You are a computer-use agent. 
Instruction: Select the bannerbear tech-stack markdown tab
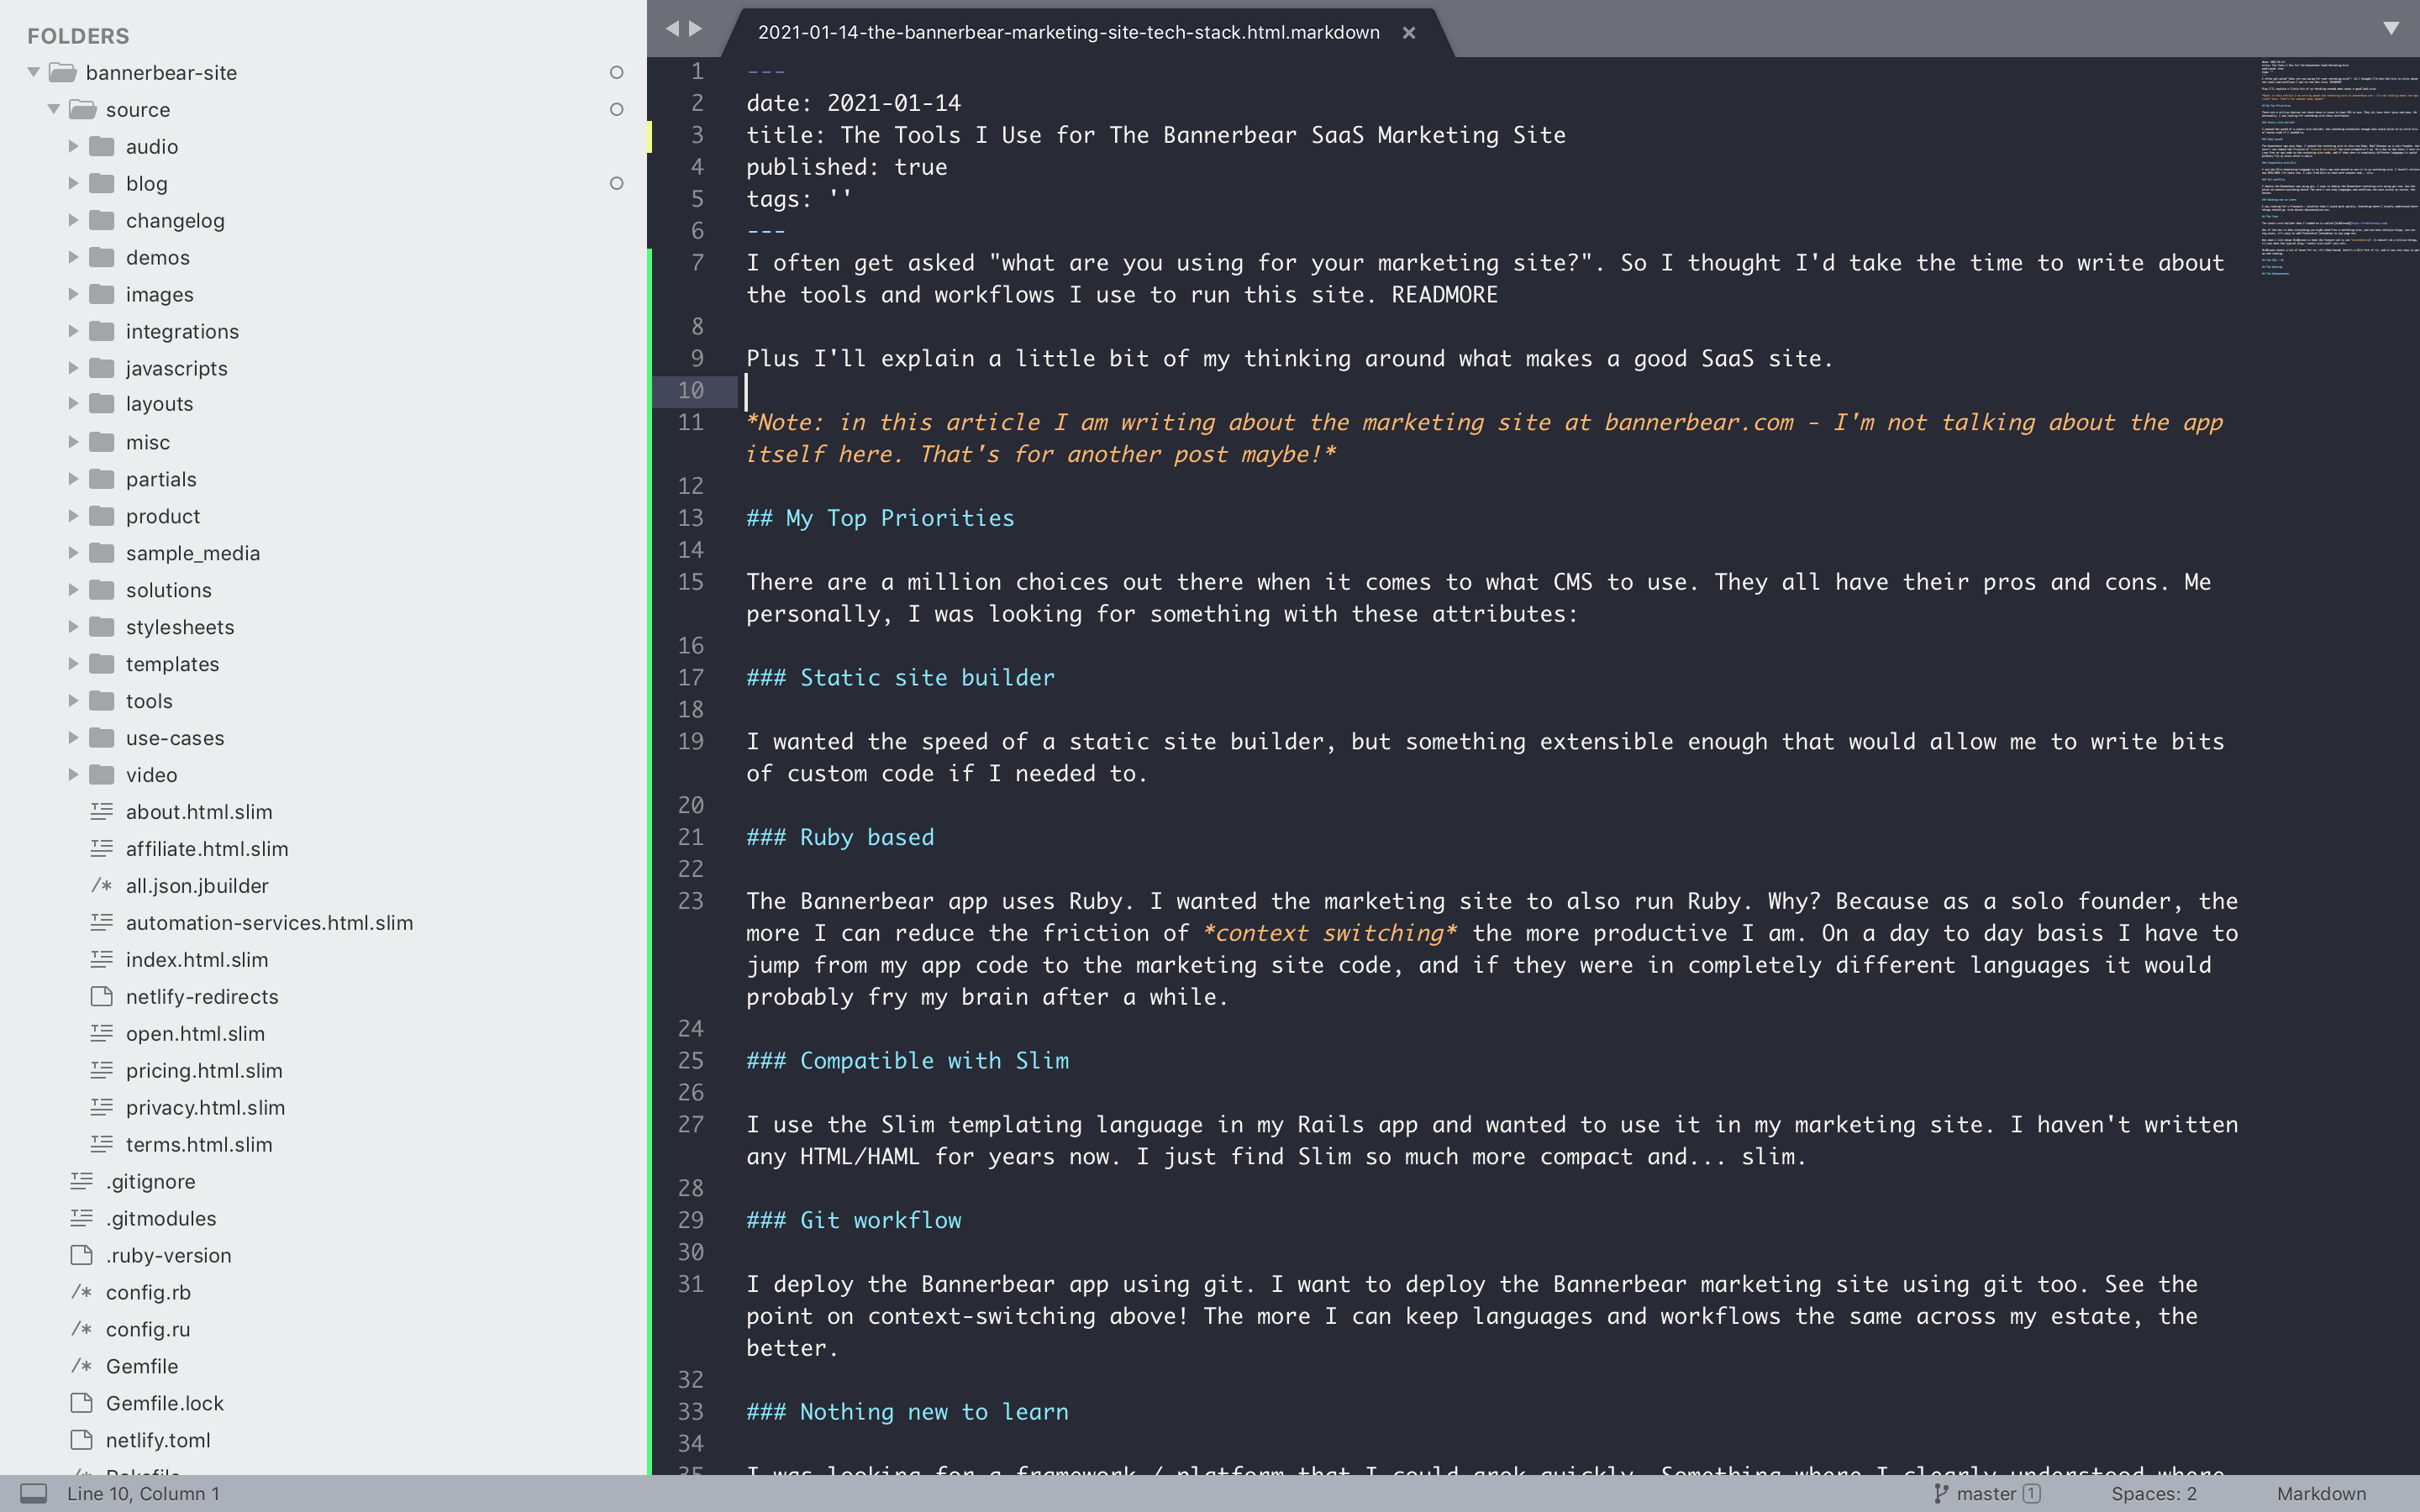tap(1068, 32)
